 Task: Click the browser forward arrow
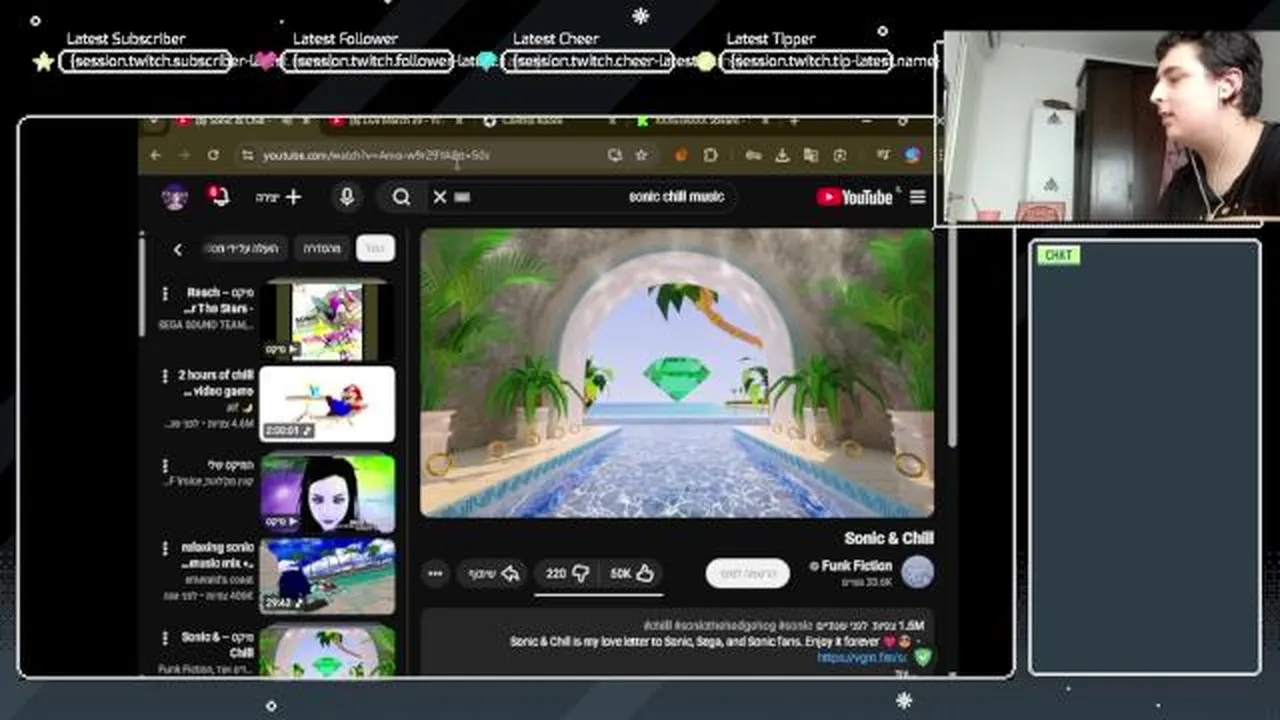[x=184, y=155]
